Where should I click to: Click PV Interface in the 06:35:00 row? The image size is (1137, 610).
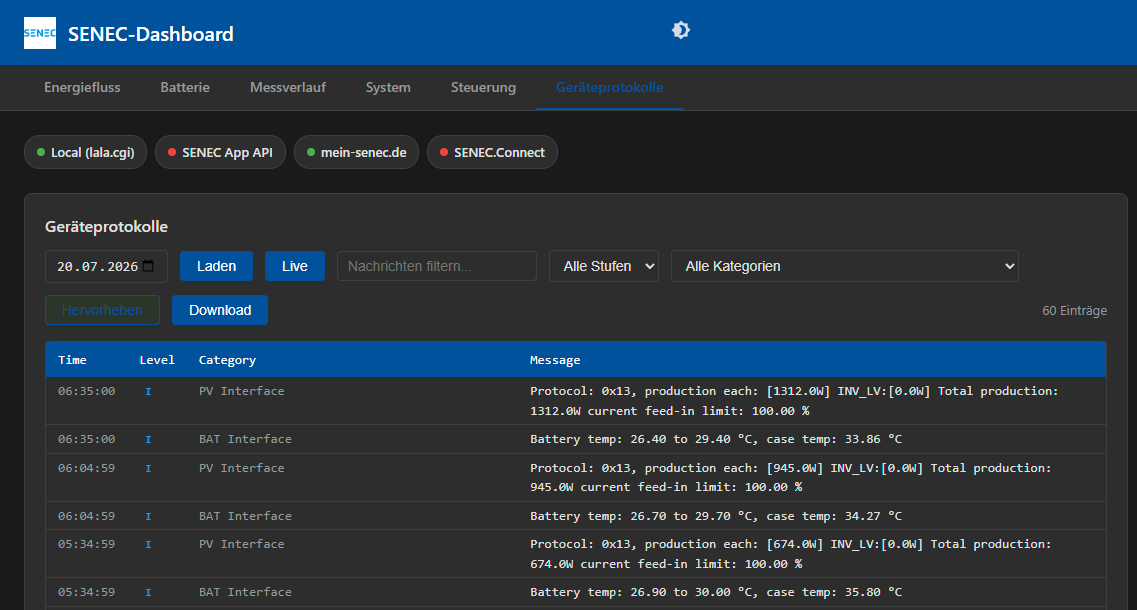pyautogui.click(x=241, y=391)
